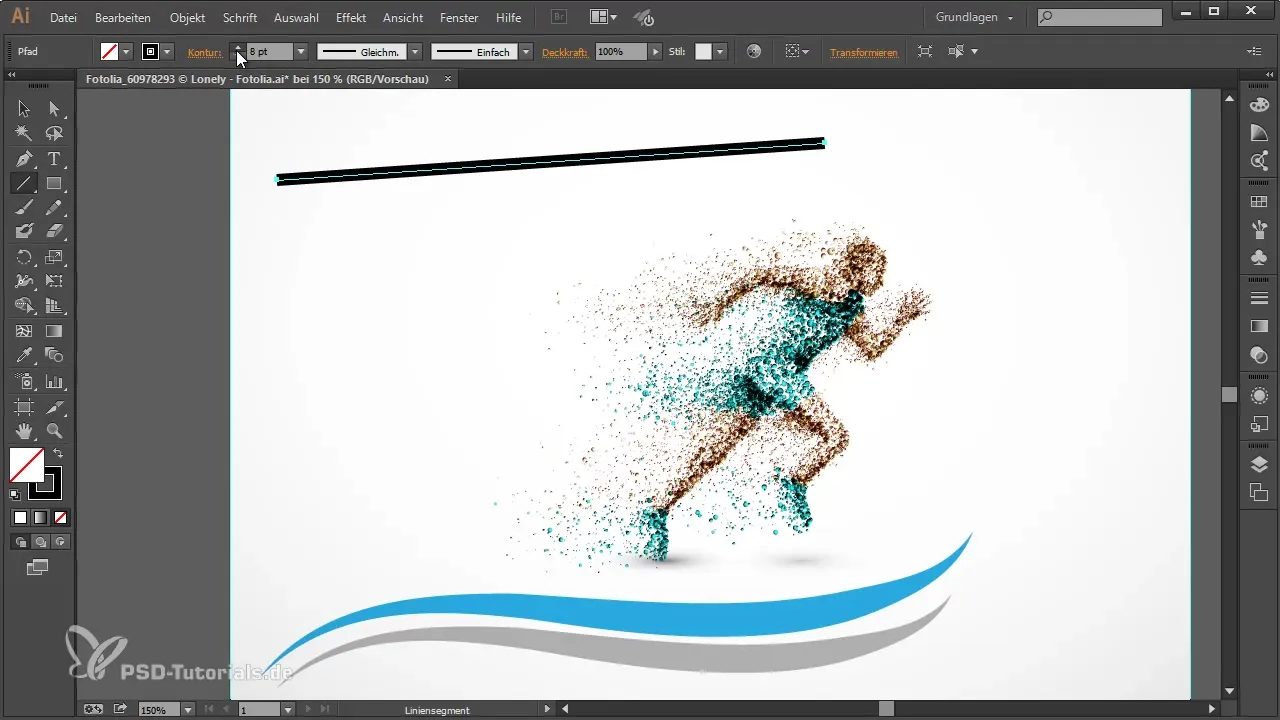Open stroke weight 8 pt dropdown
The height and width of the screenshot is (720, 1280).
pos(301,51)
